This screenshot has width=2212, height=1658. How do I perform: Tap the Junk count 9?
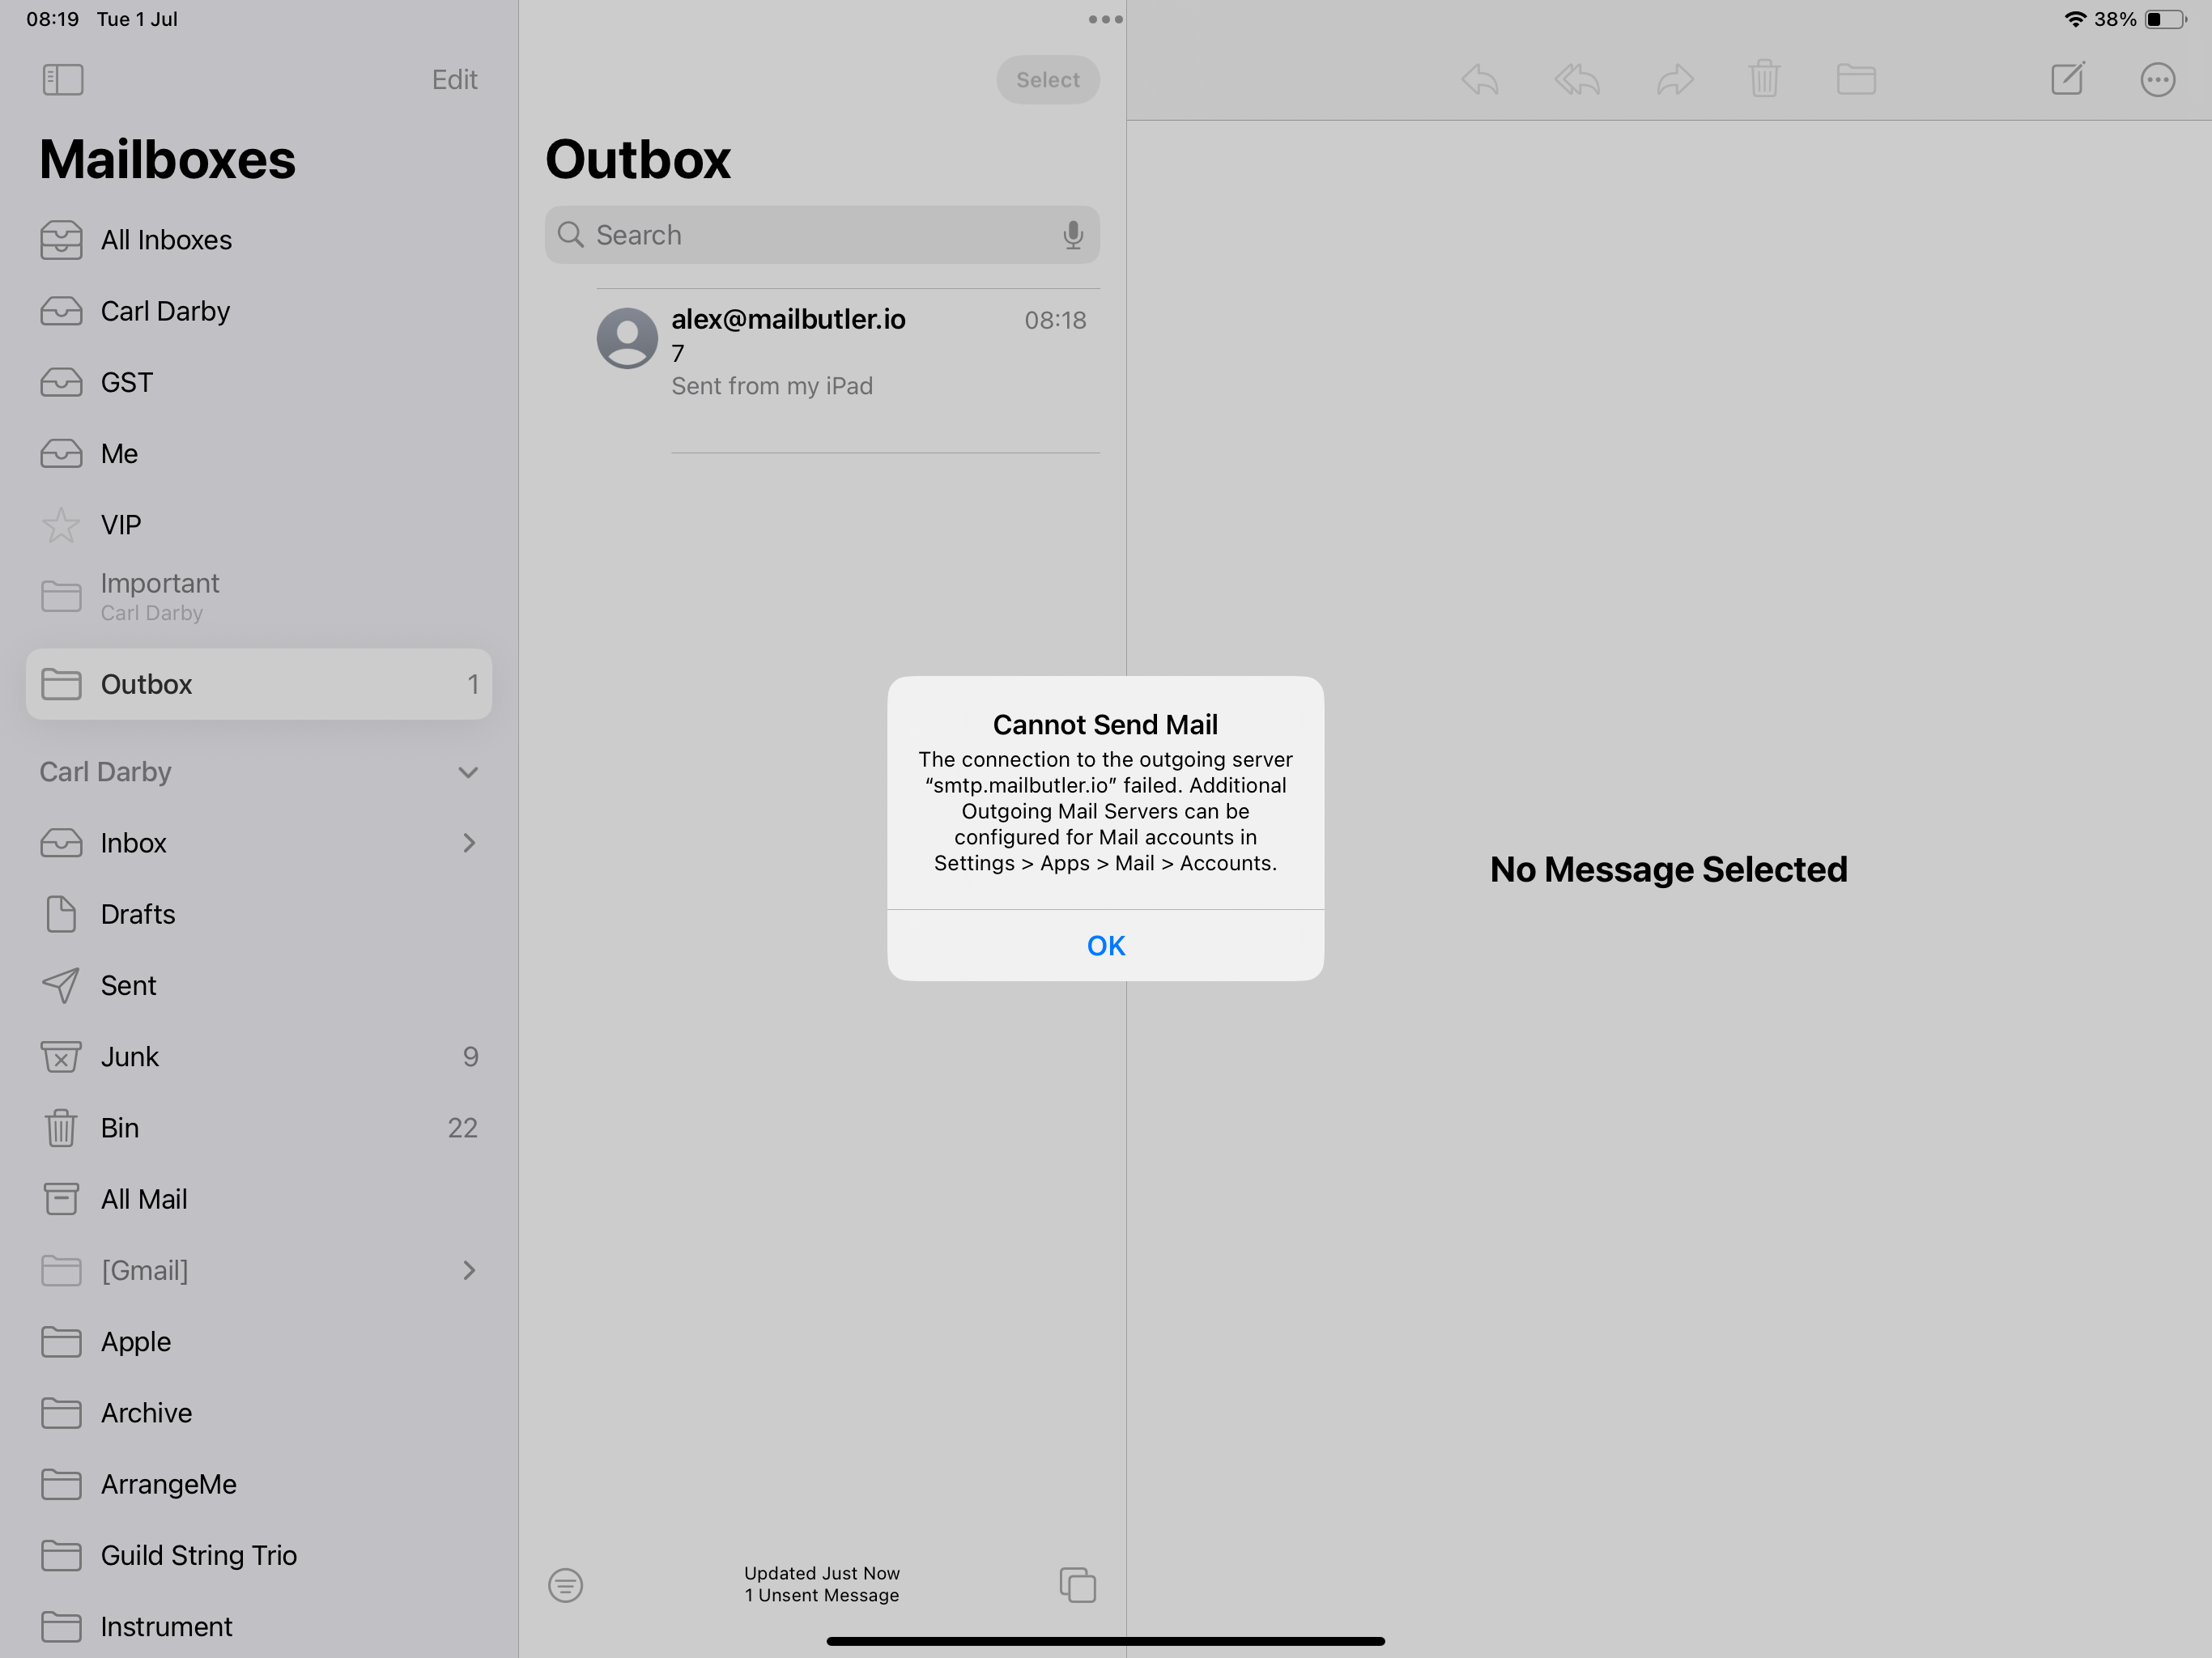470,1056
